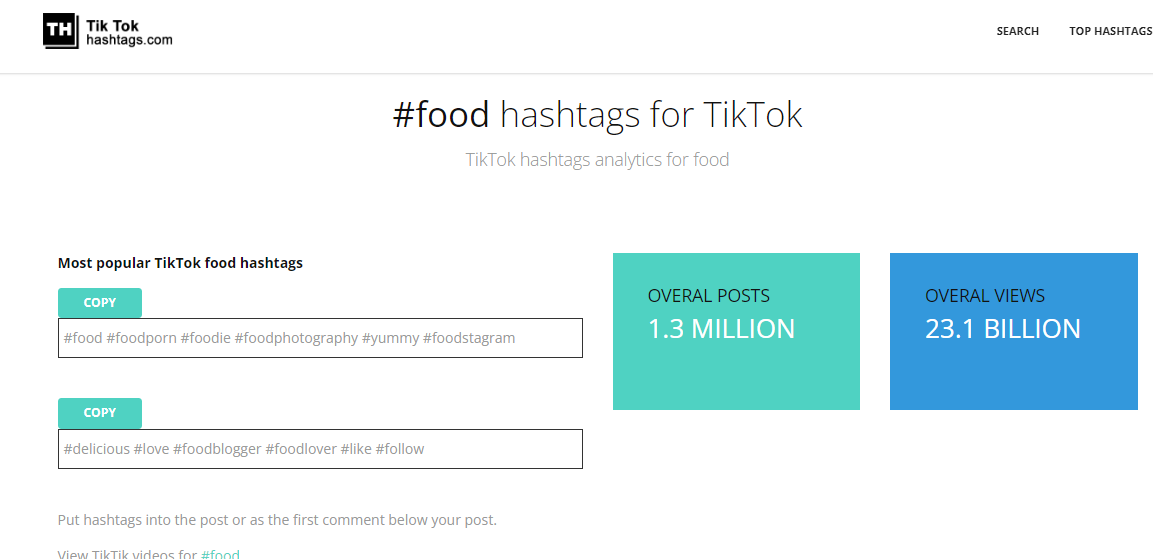Image resolution: width=1153 pixels, height=559 pixels.
Task: Go to the TOP HASHTAGS page
Action: point(1110,31)
